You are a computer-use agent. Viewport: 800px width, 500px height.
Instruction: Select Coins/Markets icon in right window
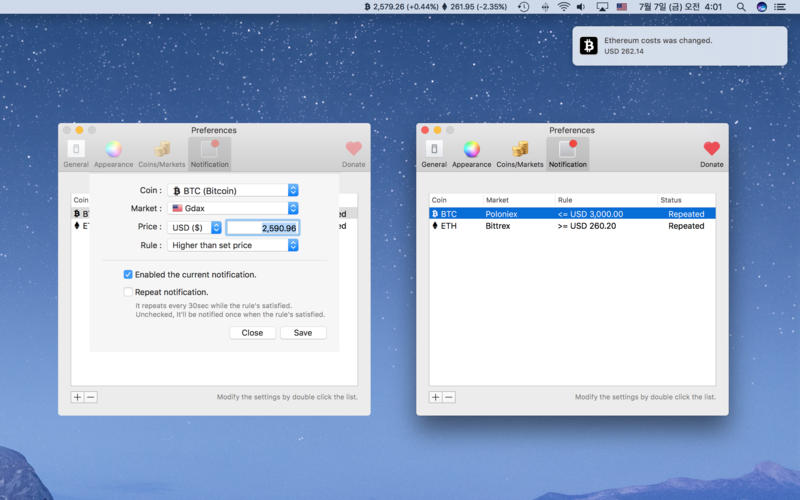[520, 150]
